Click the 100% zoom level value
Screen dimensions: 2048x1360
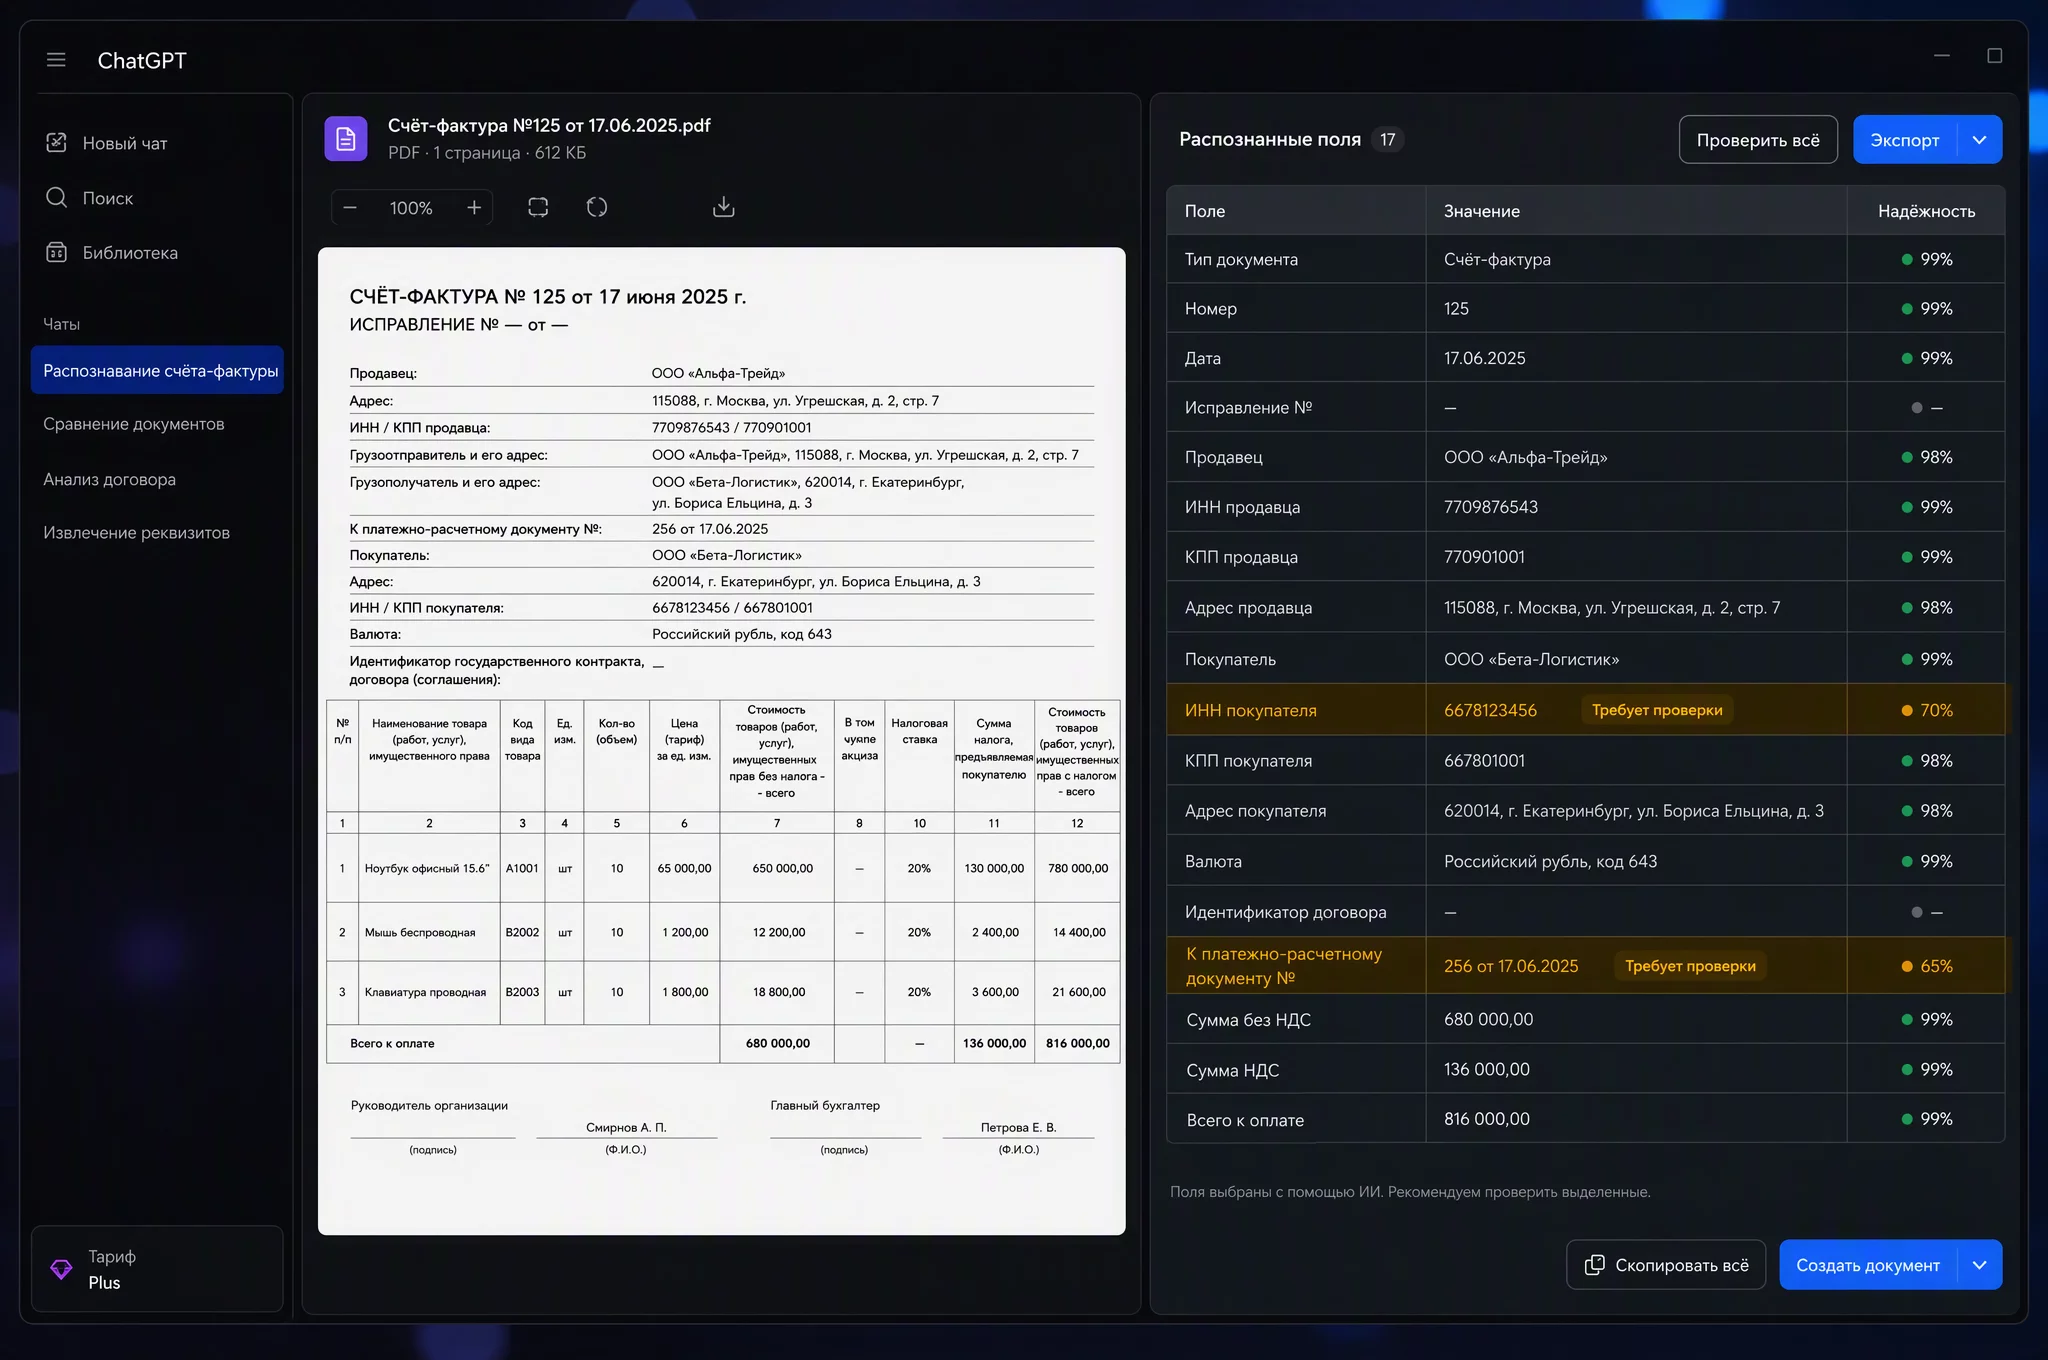tap(411, 208)
